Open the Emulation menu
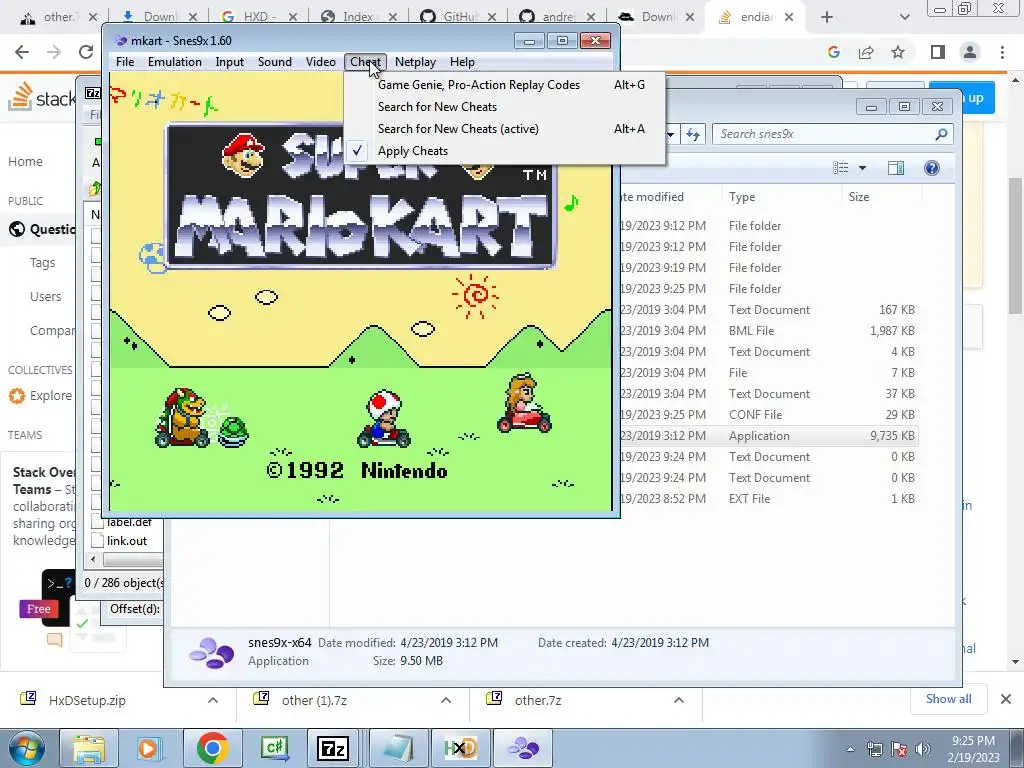Viewport: 1024px width, 768px height. pyautogui.click(x=174, y=62)
